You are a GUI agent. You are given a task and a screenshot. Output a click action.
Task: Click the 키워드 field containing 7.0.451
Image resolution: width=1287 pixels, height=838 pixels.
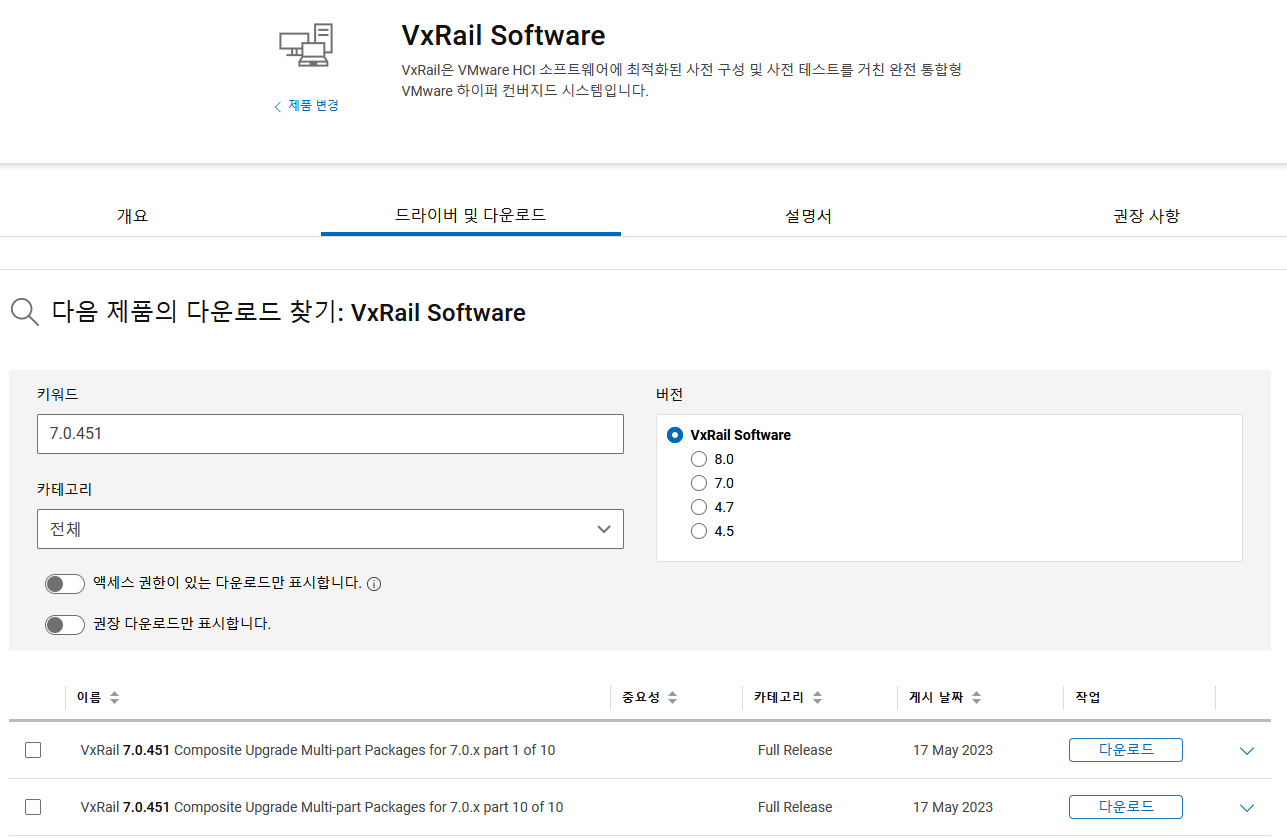[x=330, y=434]
